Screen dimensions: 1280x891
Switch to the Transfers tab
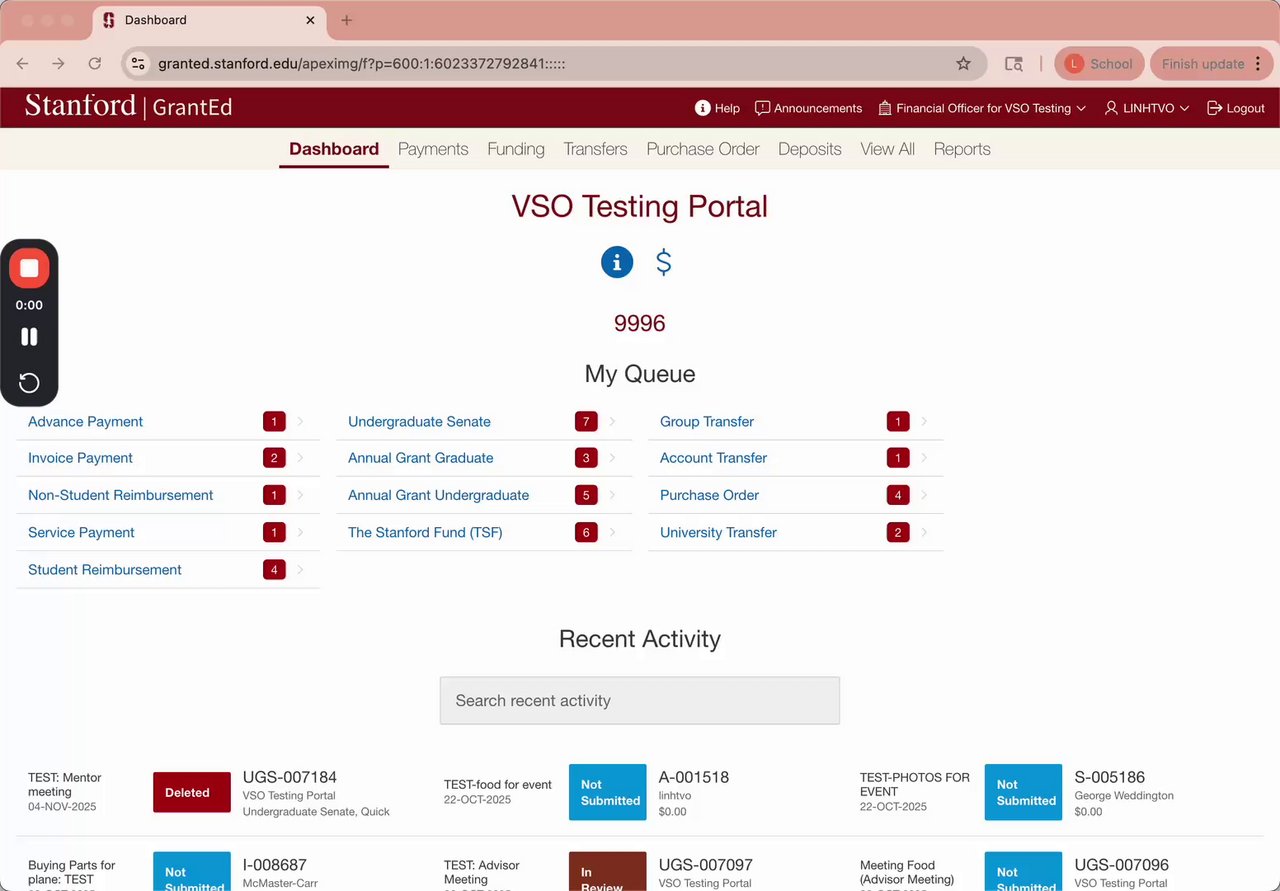[595, 149]
